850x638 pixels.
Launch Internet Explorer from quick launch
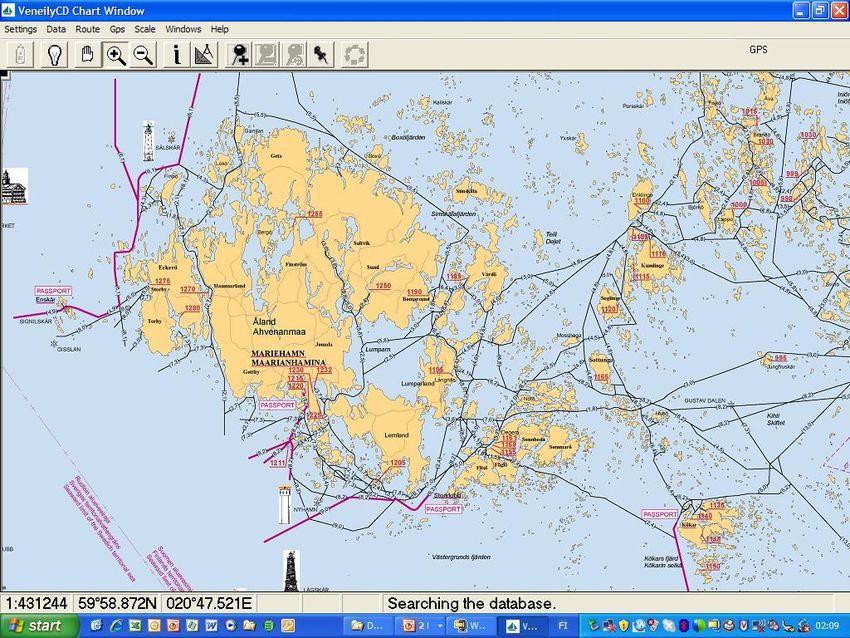point(116,626)
